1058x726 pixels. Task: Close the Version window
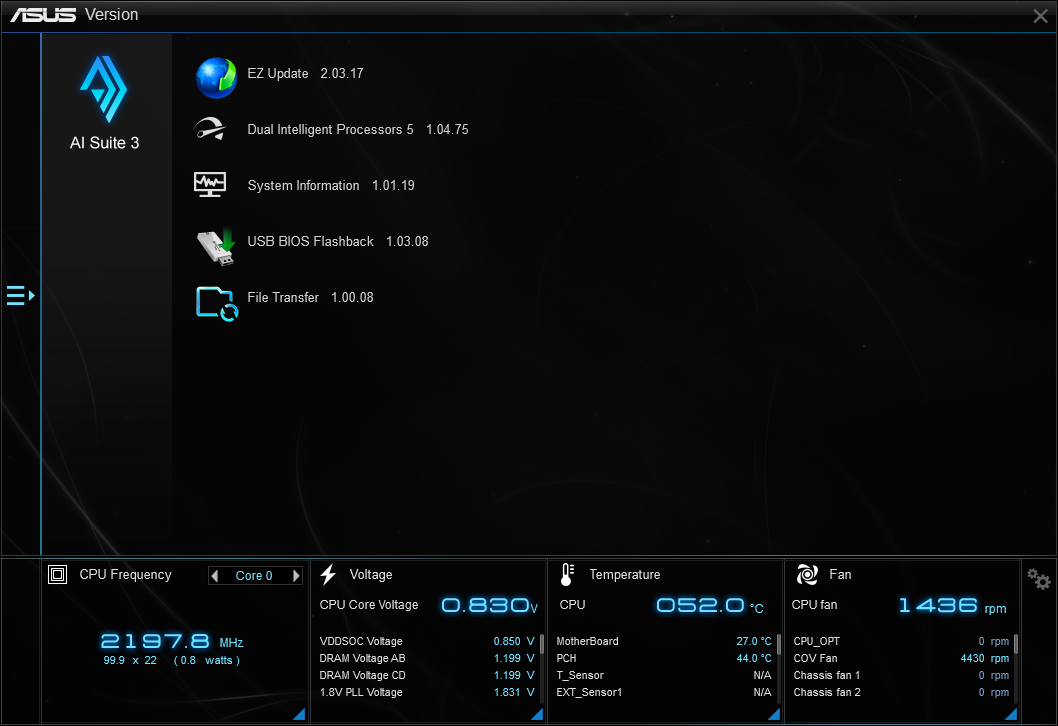coord(1040,16)
